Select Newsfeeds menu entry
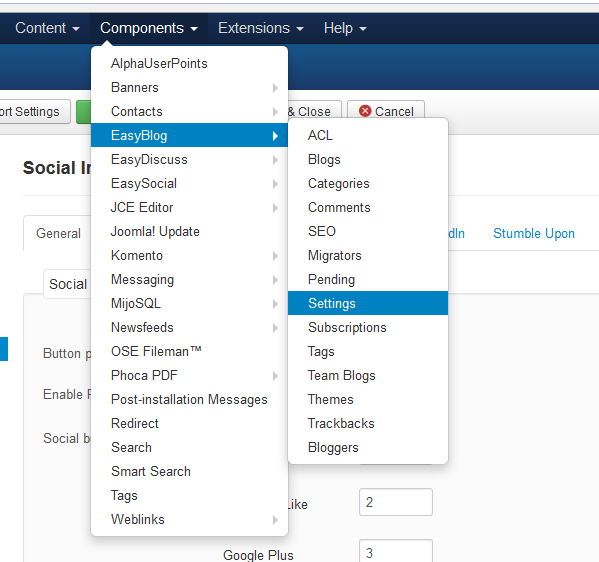The height and width of the screenshot is (562, 599). pyautogui.click(x=189, y=327)
